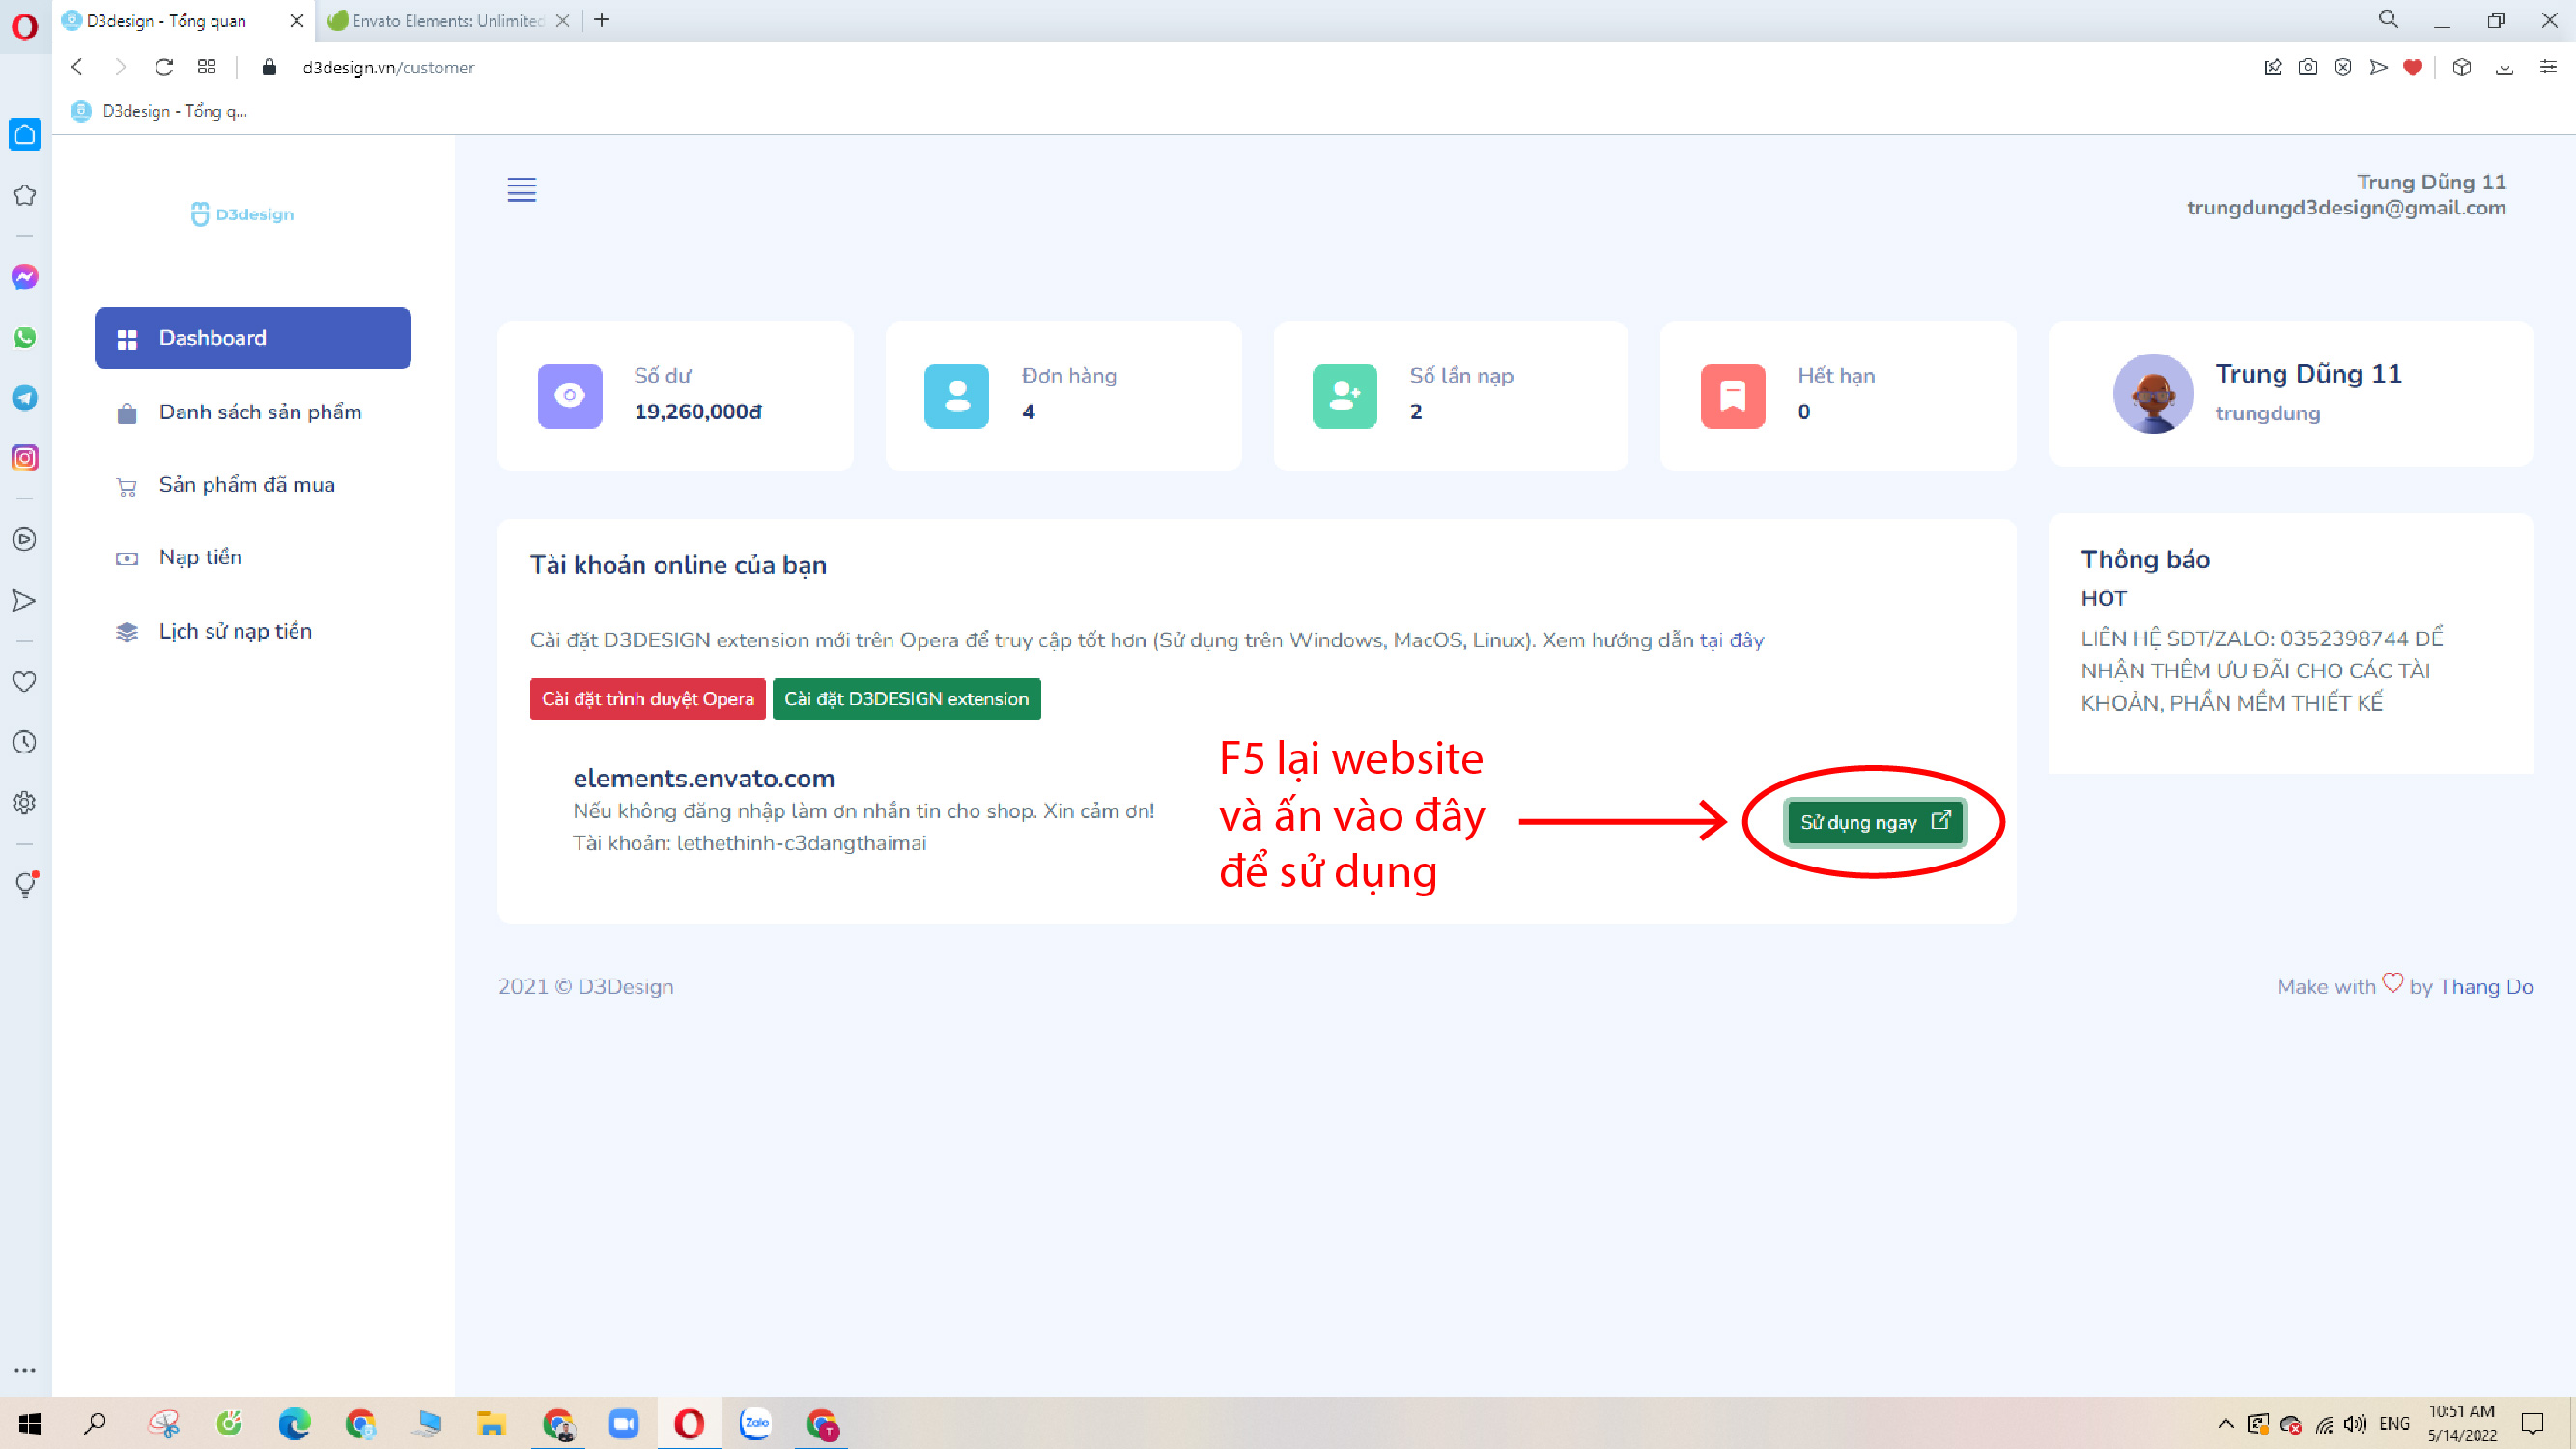Click Cài đặt D3DESIGN extension button
This screenshot has height=1449, width=2576.
pyautogui.click(x=906, y=699)
